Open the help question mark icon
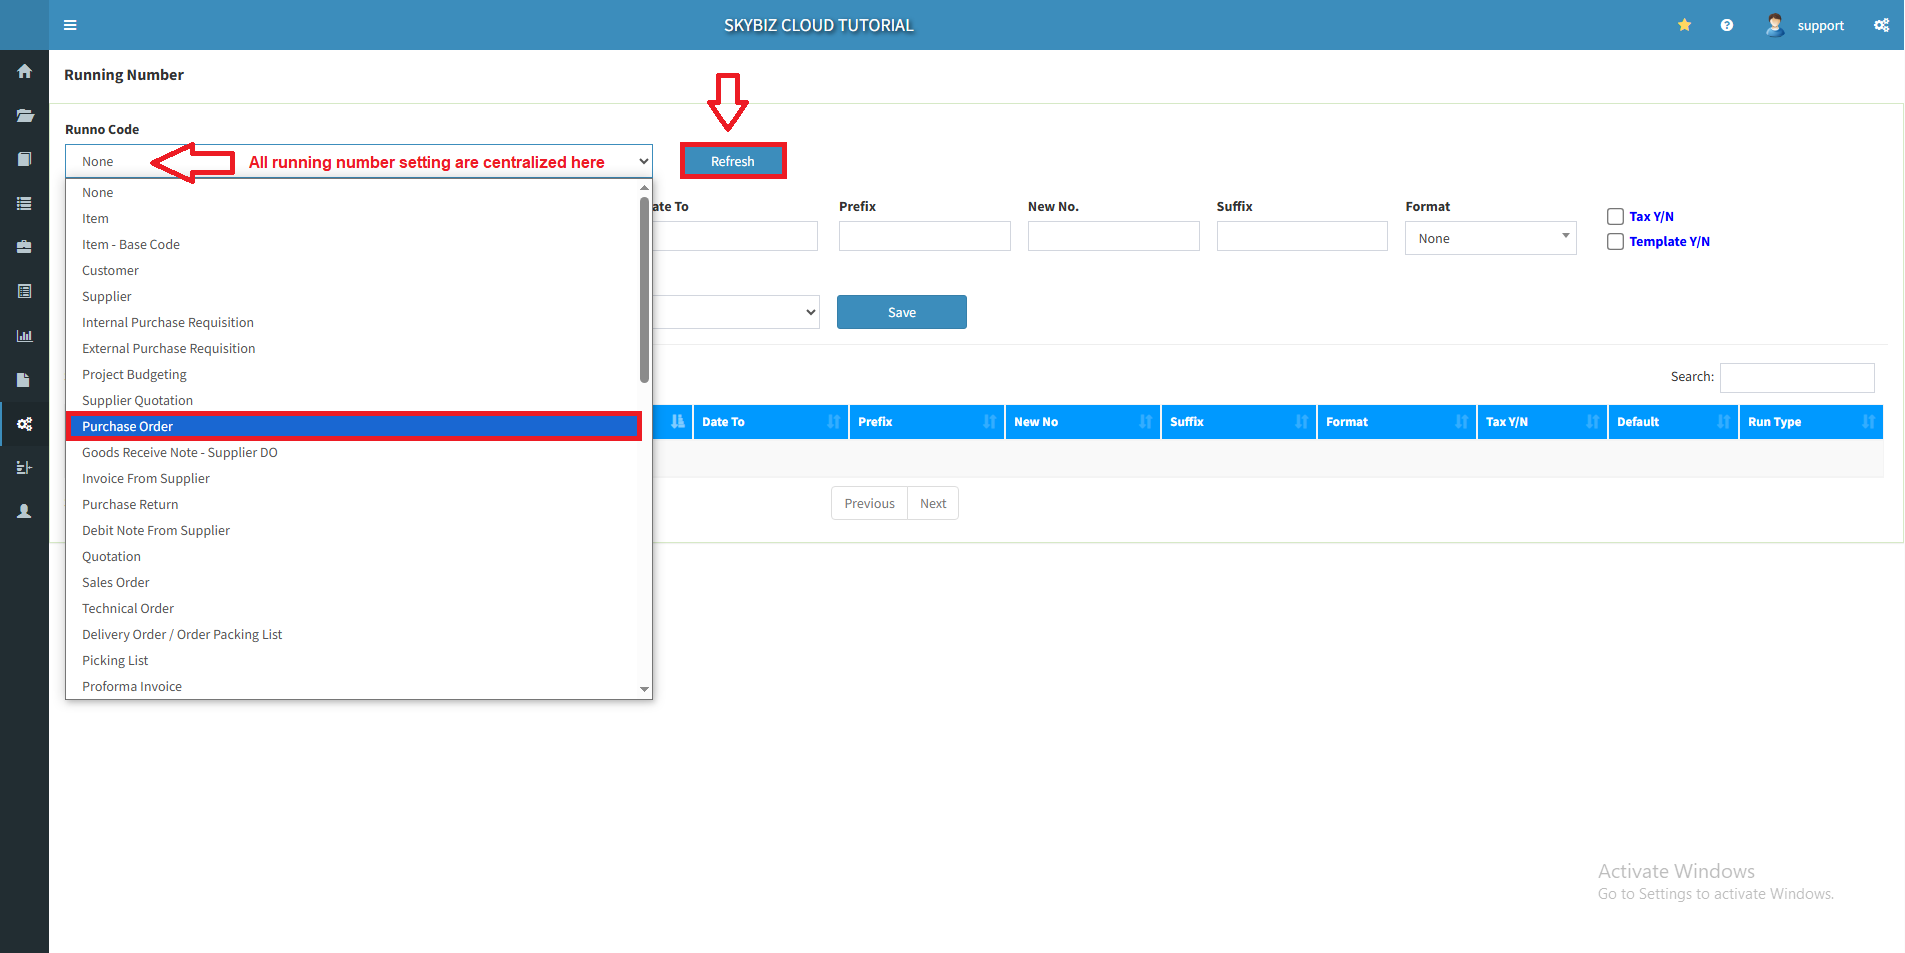The height and width of the screenshot is (953, 1905). click(x=1726, y=25)
